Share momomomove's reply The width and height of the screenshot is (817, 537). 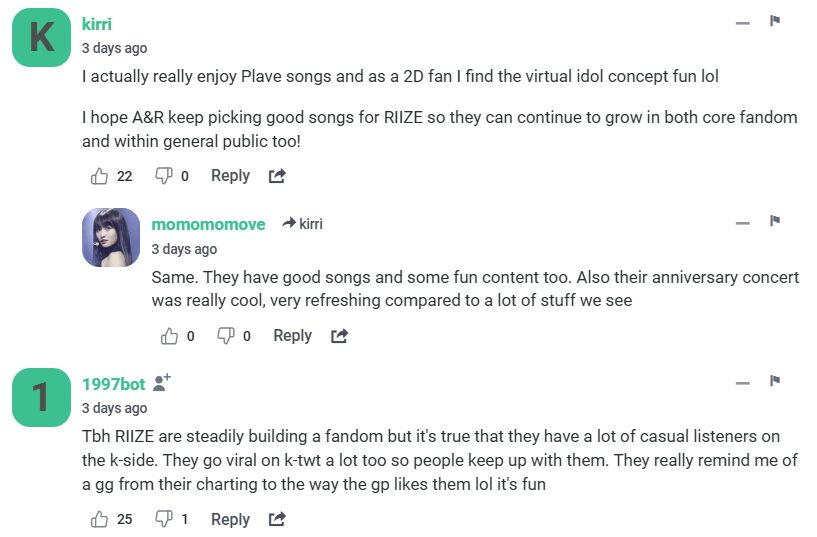click(x=340, y=336)
